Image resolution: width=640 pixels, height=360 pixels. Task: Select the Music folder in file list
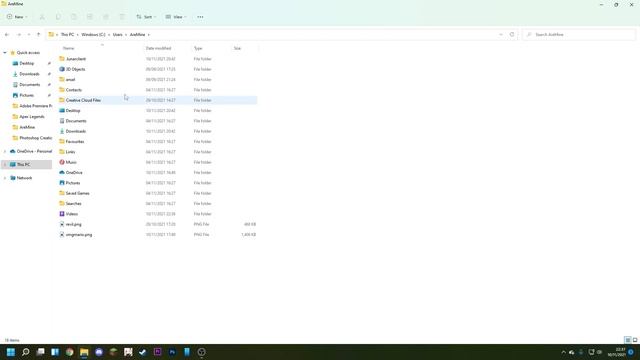(x=71, y=162)
